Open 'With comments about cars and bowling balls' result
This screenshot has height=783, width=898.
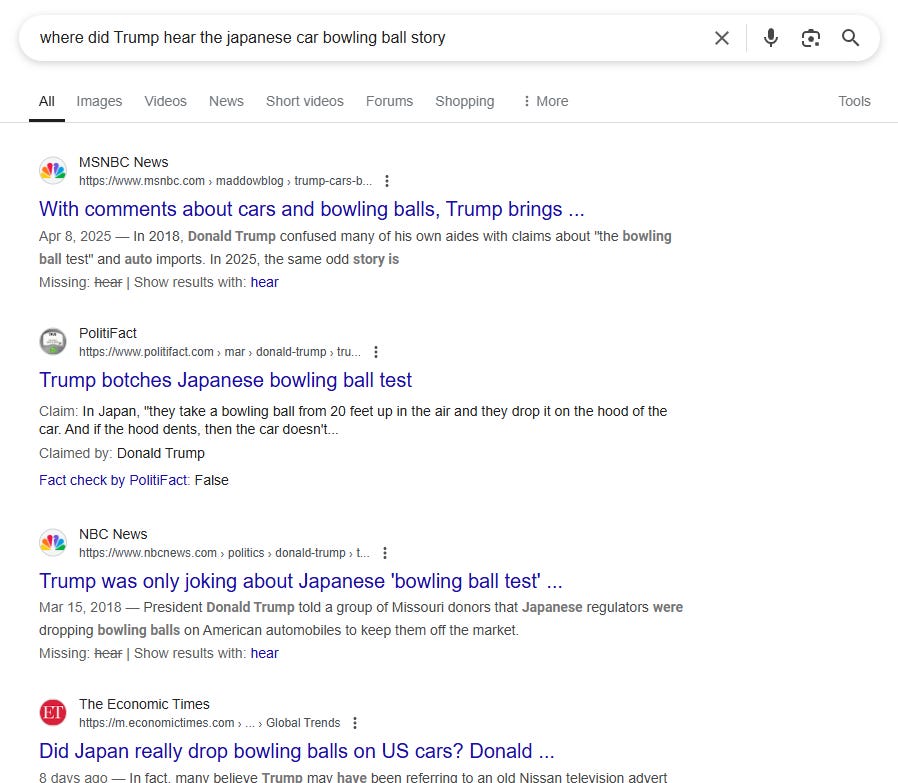coord(312,209)
